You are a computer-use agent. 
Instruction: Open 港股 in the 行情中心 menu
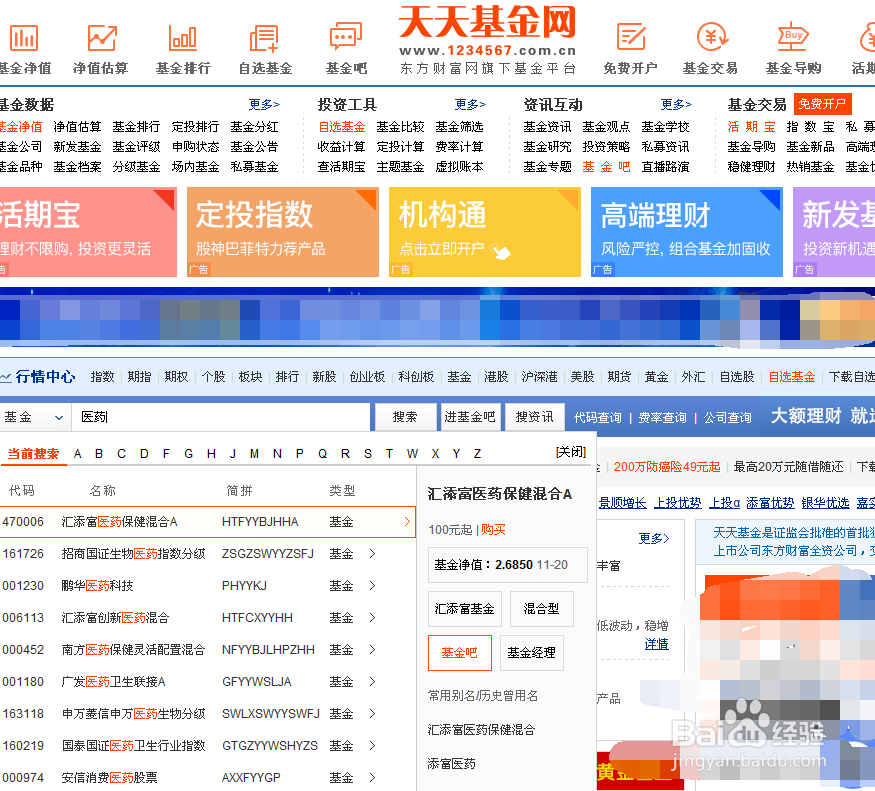496,377
